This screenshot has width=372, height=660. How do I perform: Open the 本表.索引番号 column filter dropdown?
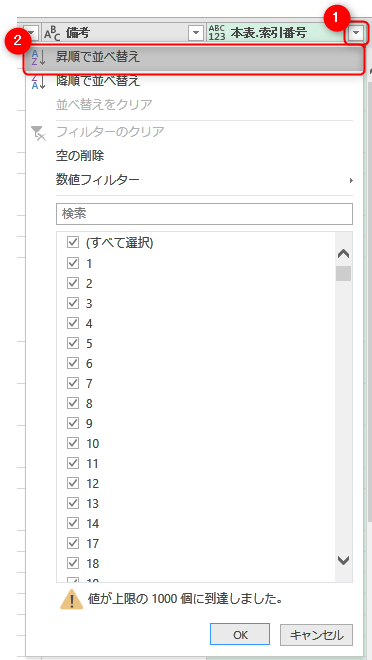coord(356,33)
